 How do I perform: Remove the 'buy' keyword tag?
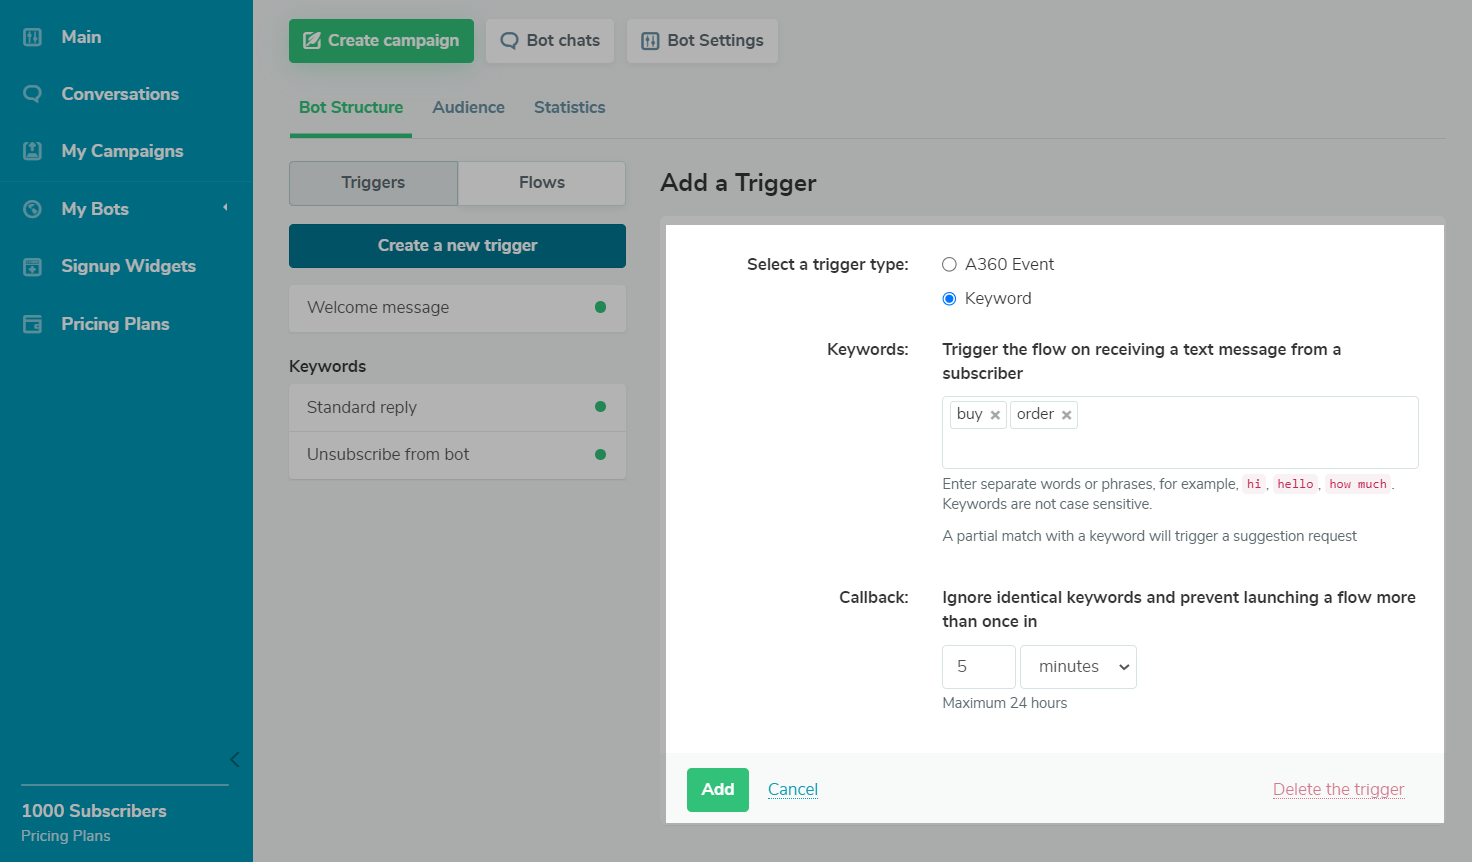point(995,415)
